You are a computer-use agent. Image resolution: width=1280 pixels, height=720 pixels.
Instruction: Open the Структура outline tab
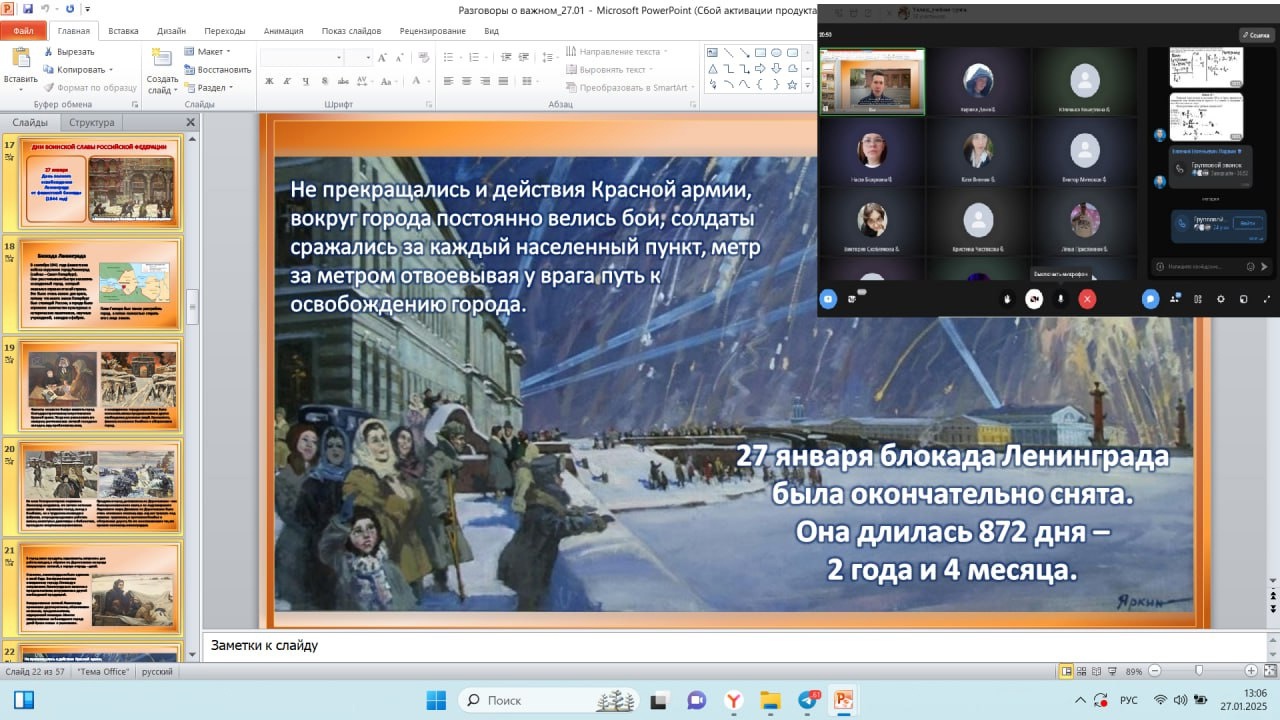click(x=91, y=122)
